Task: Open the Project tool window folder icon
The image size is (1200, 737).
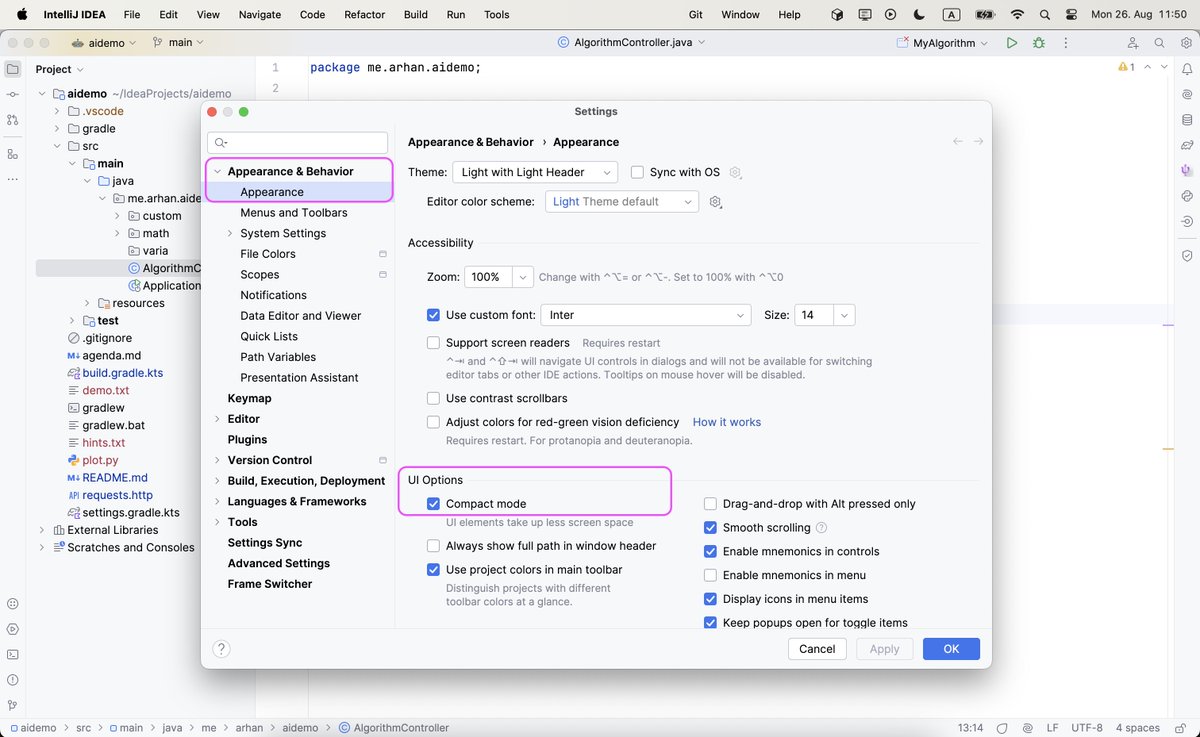Action: point(12,69)
